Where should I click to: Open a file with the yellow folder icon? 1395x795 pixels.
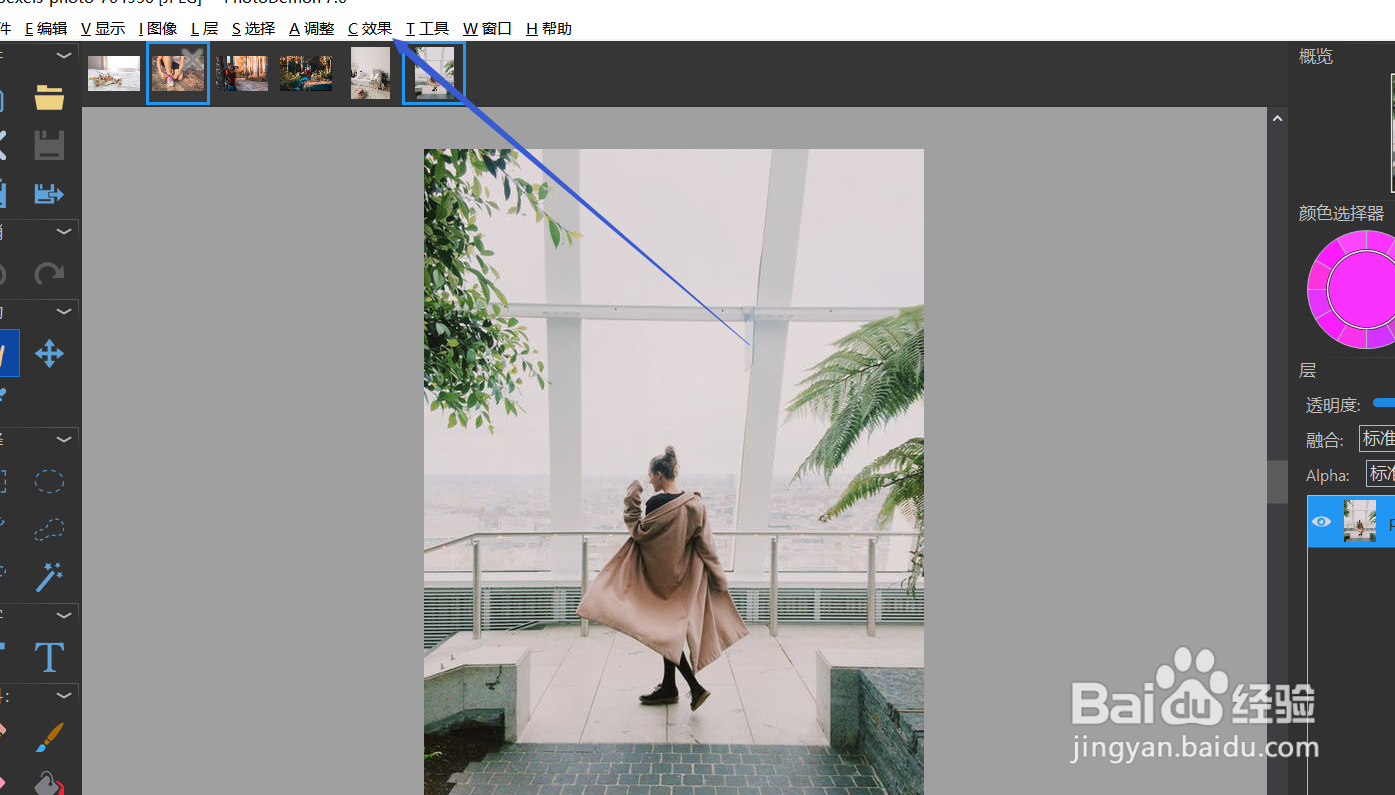[x=49, y=97]
